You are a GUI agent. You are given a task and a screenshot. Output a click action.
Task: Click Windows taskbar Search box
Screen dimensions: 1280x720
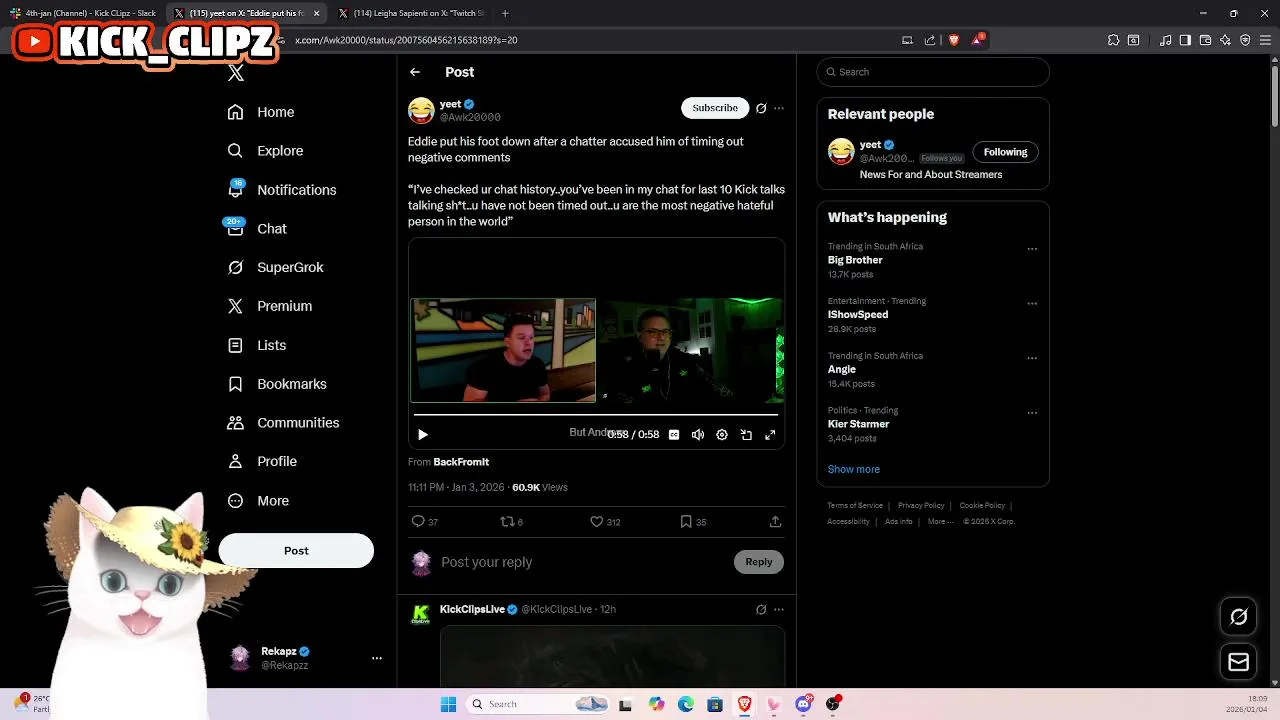(x=537, y=704)
